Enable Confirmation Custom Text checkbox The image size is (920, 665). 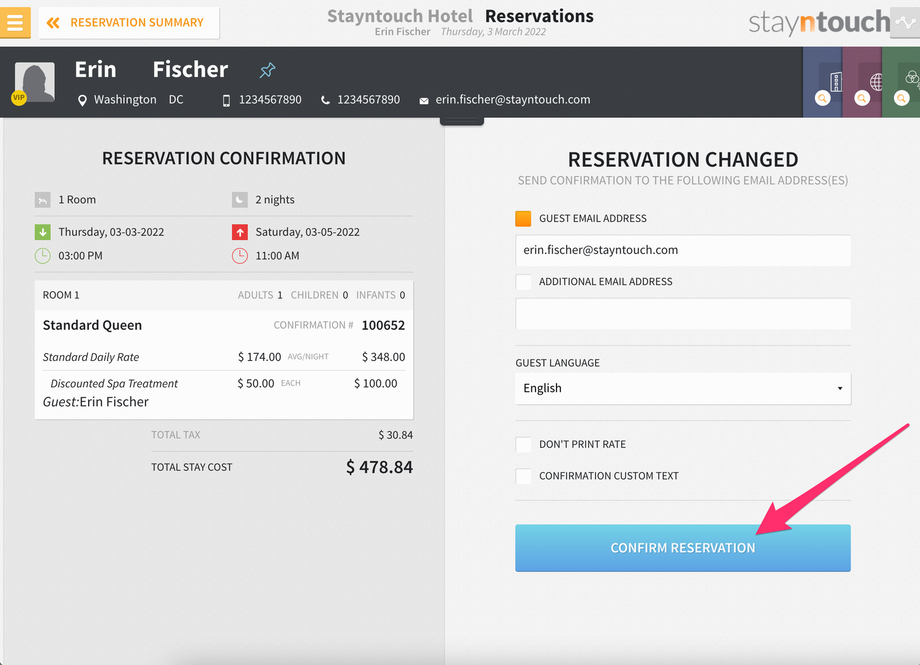pos(523,476)
